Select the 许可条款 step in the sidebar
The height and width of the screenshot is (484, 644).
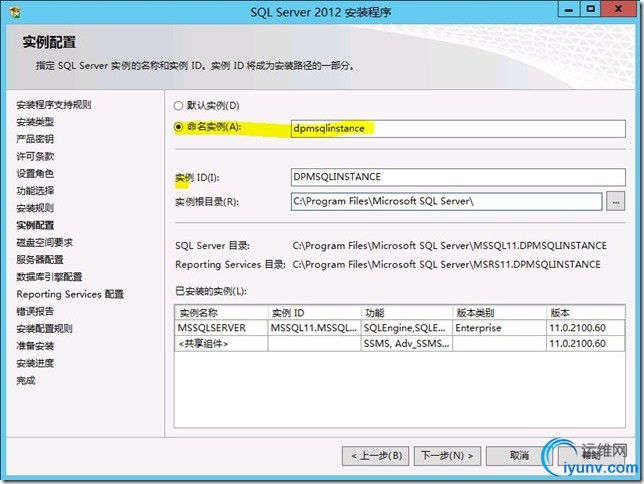[x=35, y=157]
